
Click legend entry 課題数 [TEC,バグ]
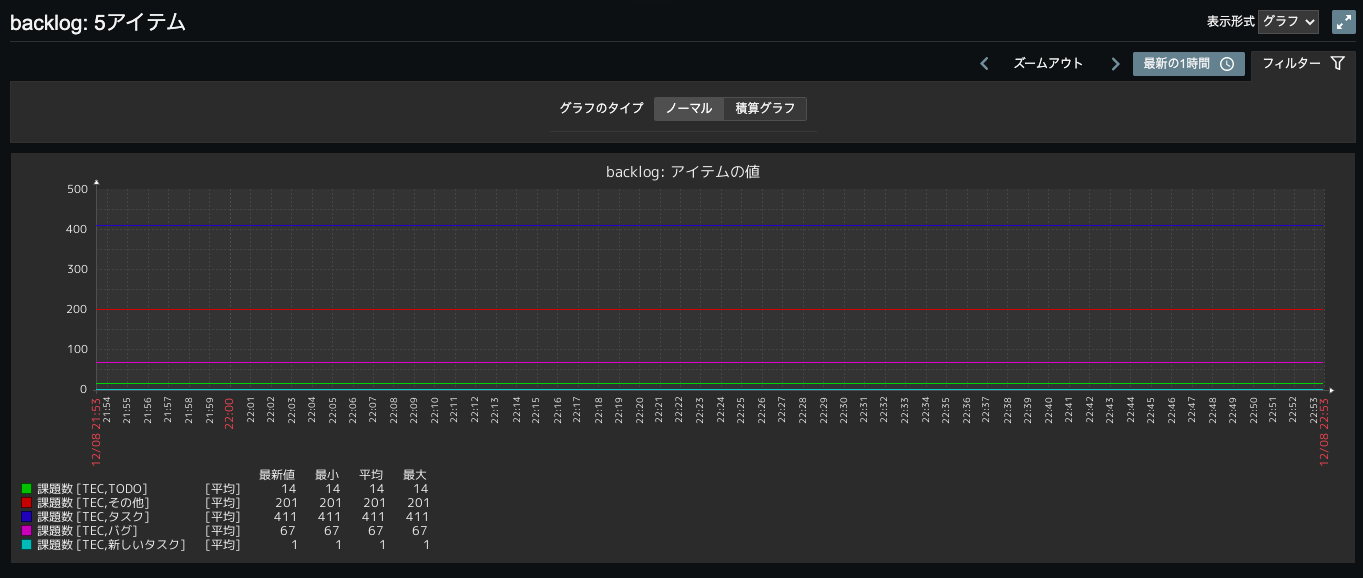click(87, 531)
